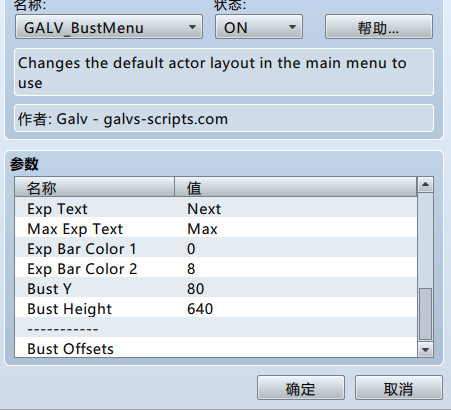This screenshot has width=451, height=410.
Task: Click the value 0 for Exp Bar Color 1
Action: tap(191, 249)
